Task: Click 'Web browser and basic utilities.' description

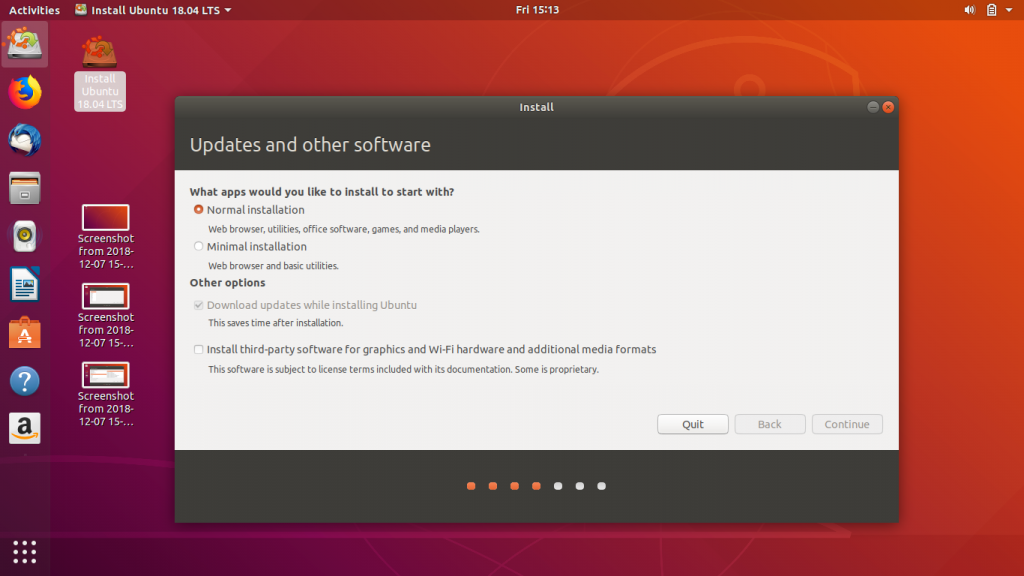Action: (x=273, y=266)
